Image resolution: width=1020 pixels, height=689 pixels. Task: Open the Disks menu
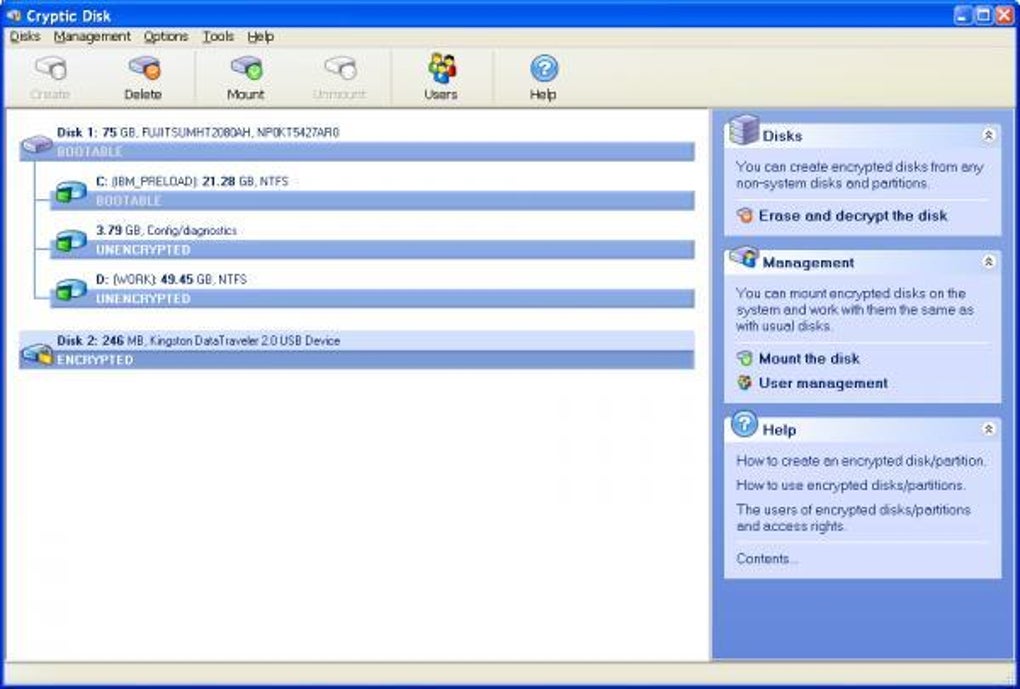tap(25, 36)
